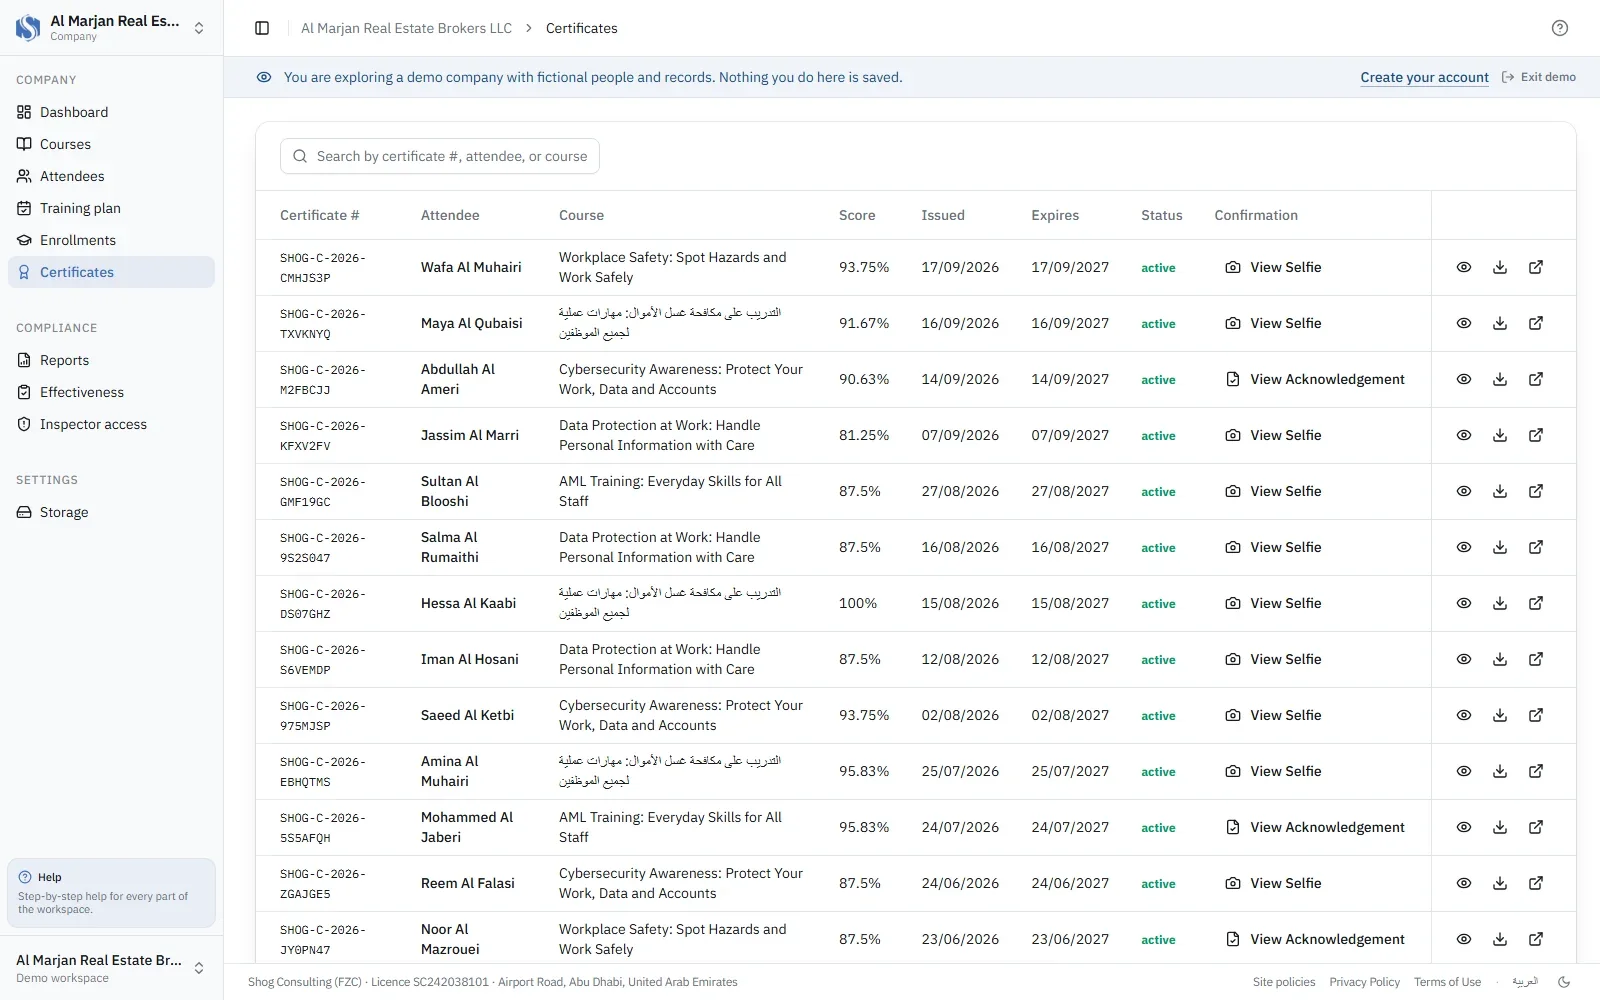Open Effectiveness compliance page

pyautogui.click(x=111, y=392)
